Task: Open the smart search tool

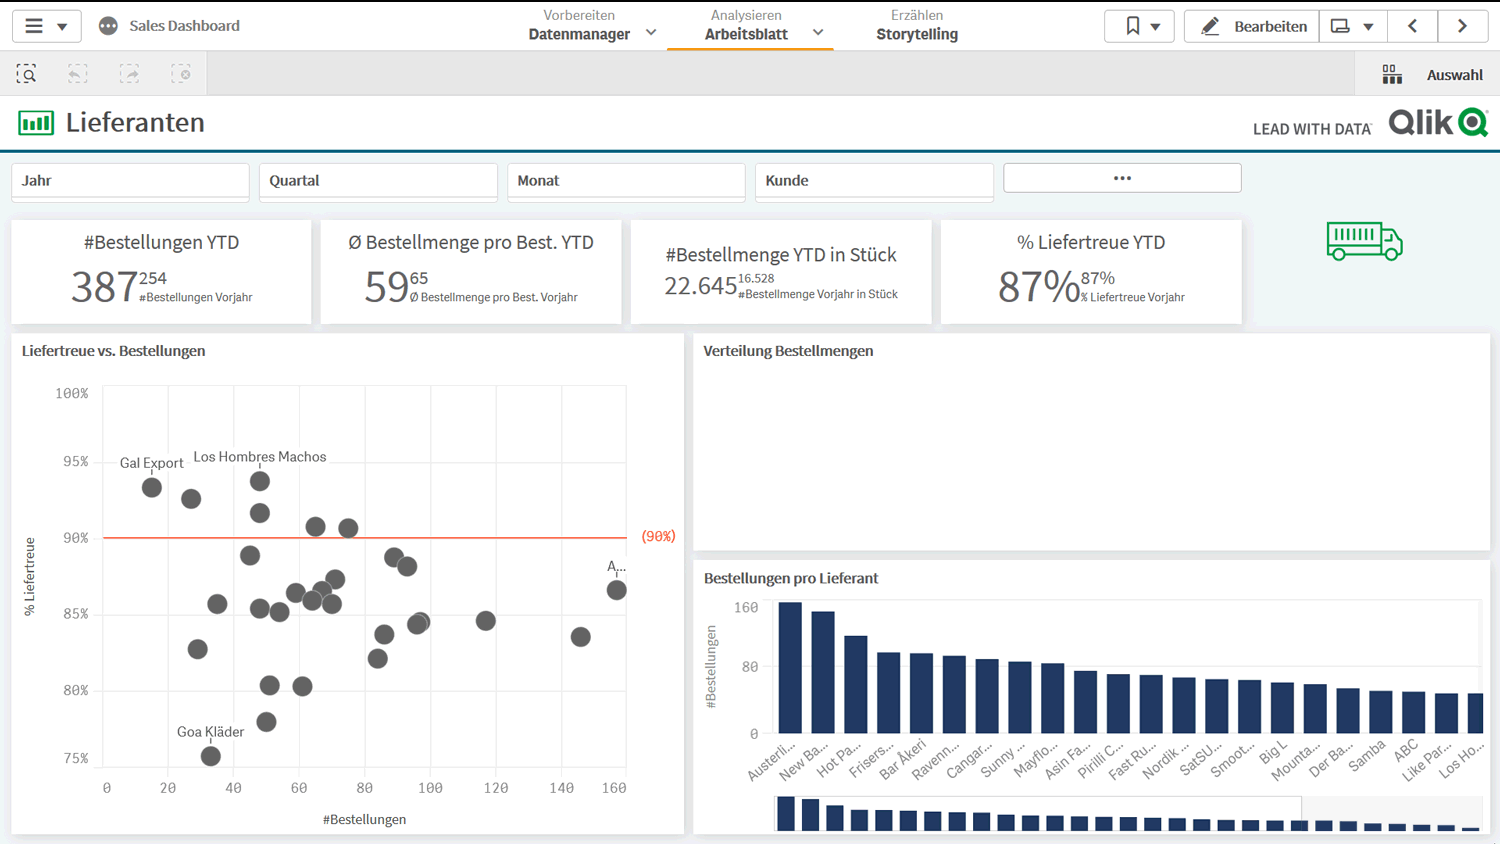Action: [x=26, y=74]
